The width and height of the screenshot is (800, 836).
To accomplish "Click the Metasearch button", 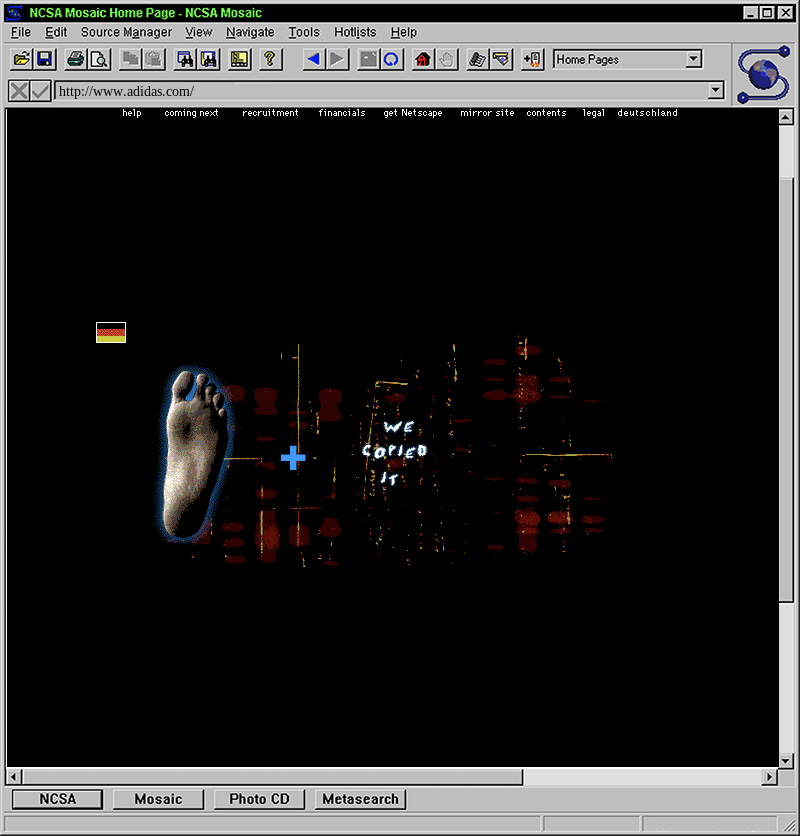I will pos(361,799).
